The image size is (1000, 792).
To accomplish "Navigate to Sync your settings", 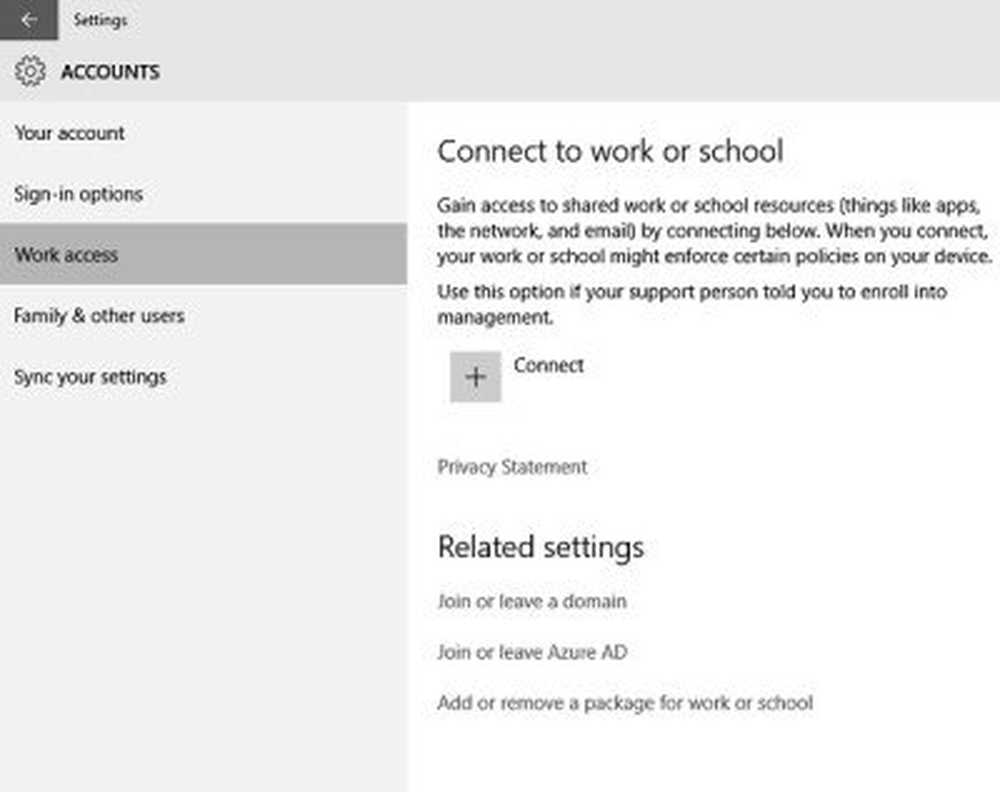I will pyautogui.click(x=90, y=377).
